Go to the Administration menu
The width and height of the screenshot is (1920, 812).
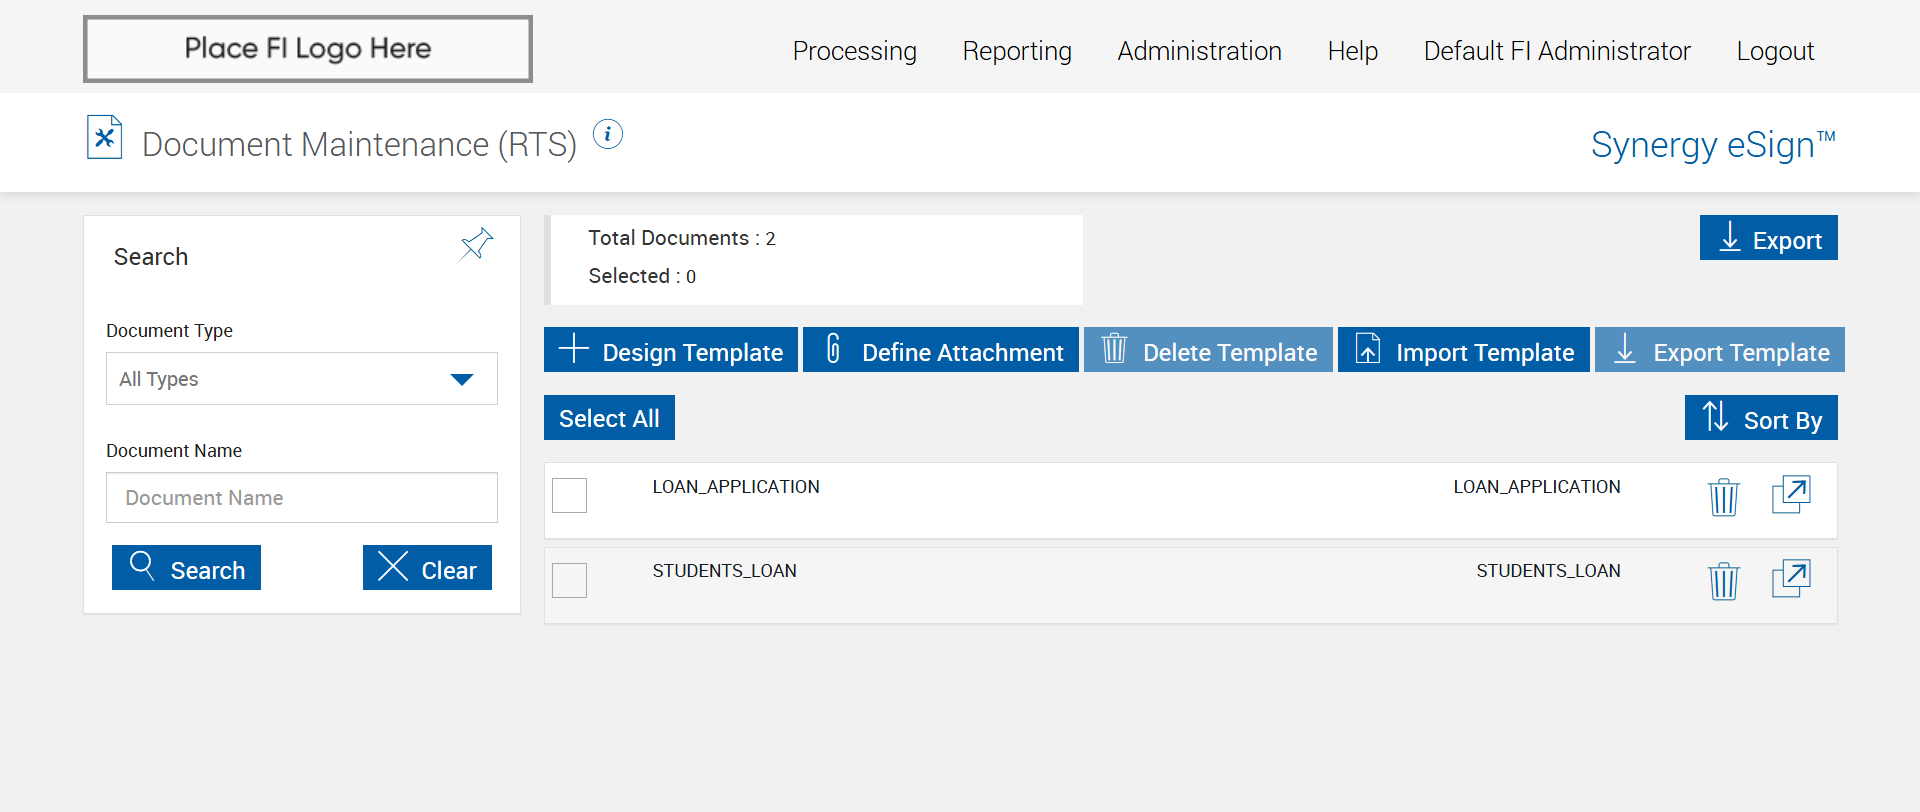coord(1199,51)
